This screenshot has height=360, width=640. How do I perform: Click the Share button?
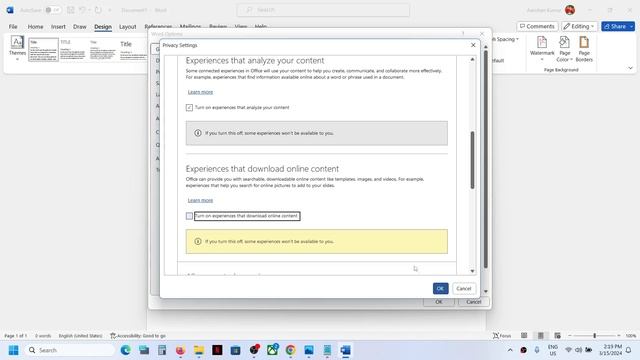(615, 26)
